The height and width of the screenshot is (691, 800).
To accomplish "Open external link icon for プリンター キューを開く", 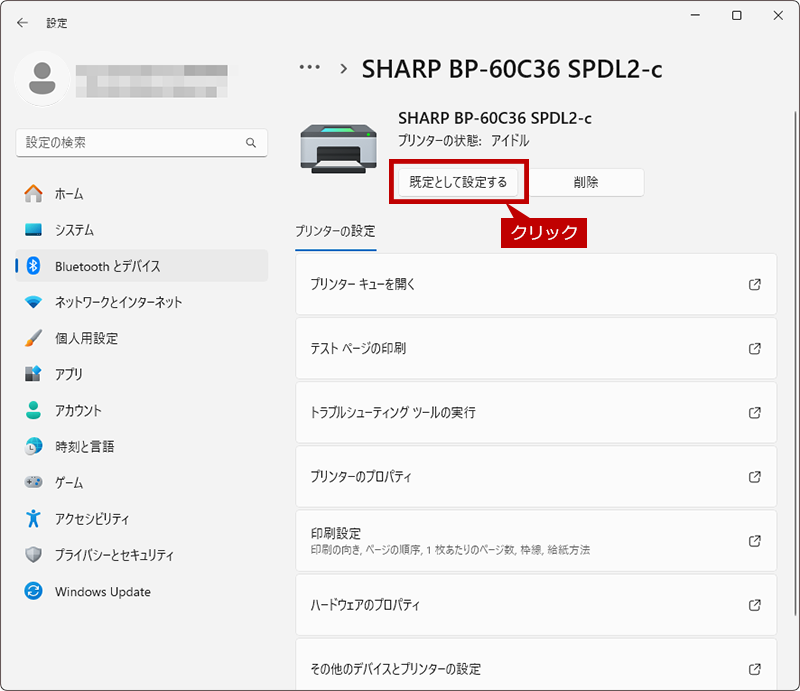I will point(755,285).
